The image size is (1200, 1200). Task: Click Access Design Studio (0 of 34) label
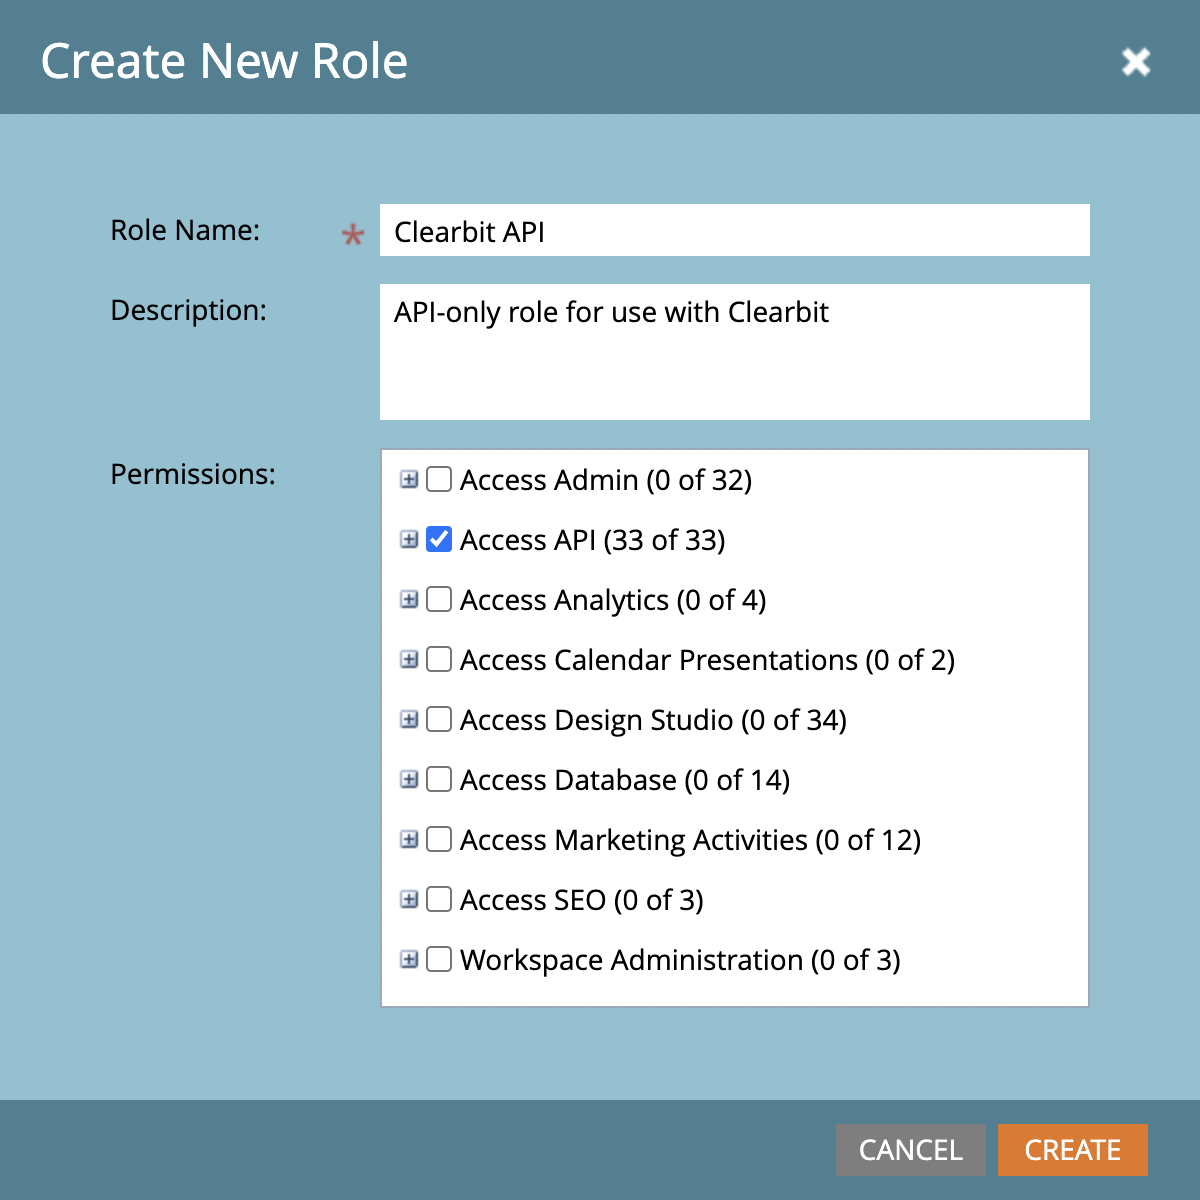click(654, 720)
